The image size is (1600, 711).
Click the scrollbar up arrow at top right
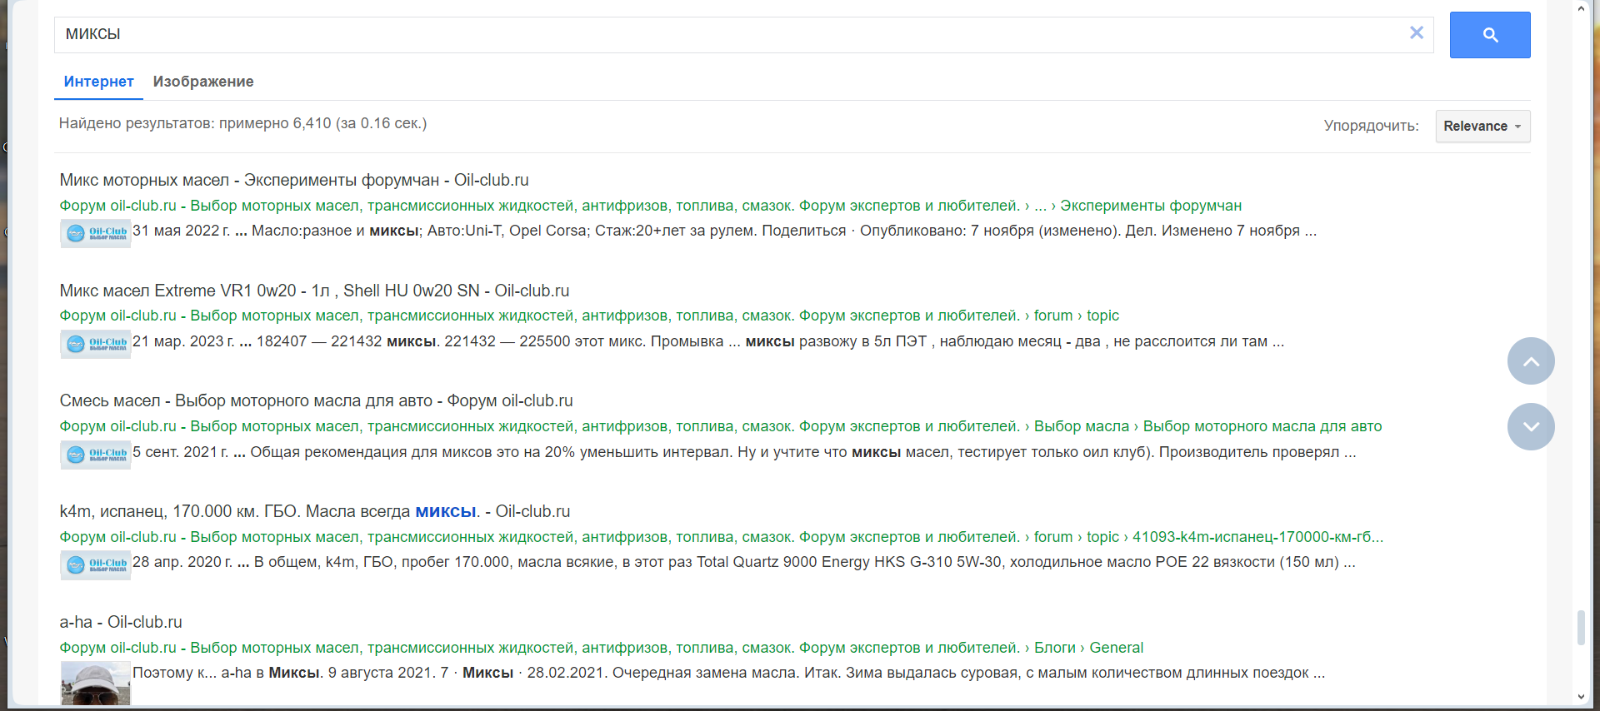pyautogui.click(x=1581, y=8)
